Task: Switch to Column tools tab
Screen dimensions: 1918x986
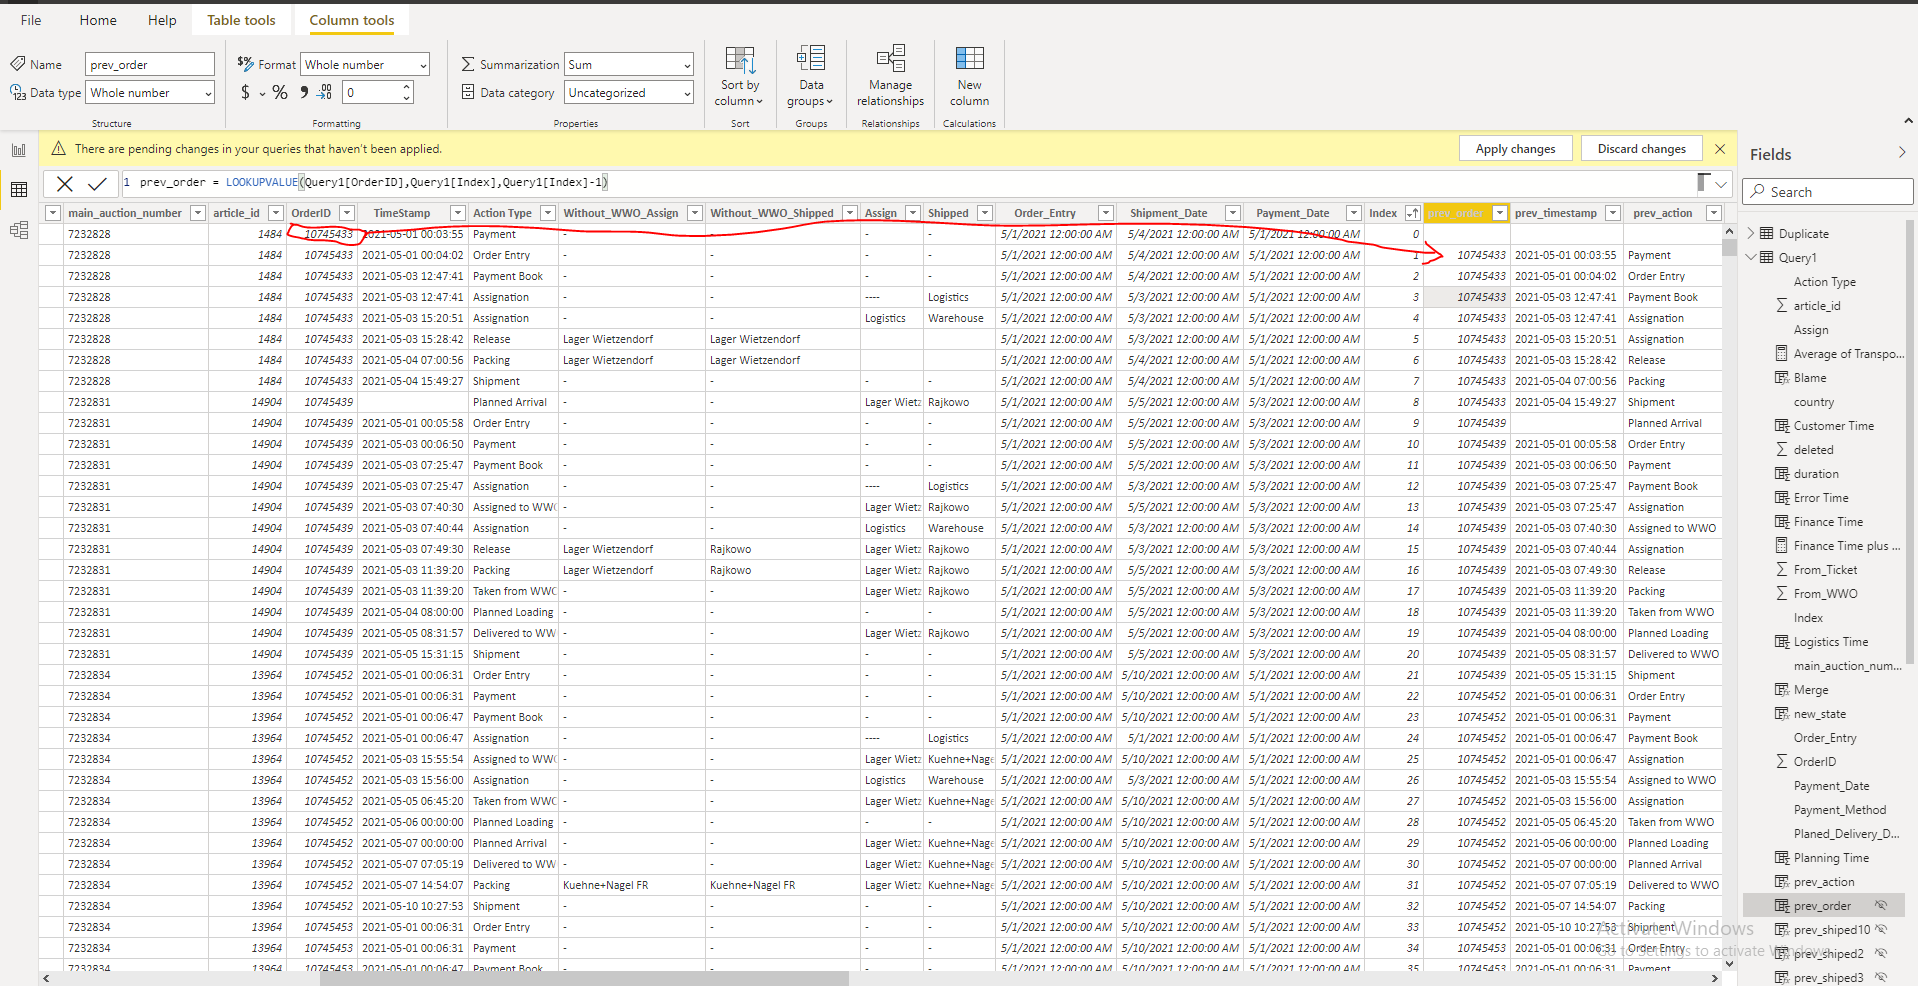Action: [x=351, y=20]
